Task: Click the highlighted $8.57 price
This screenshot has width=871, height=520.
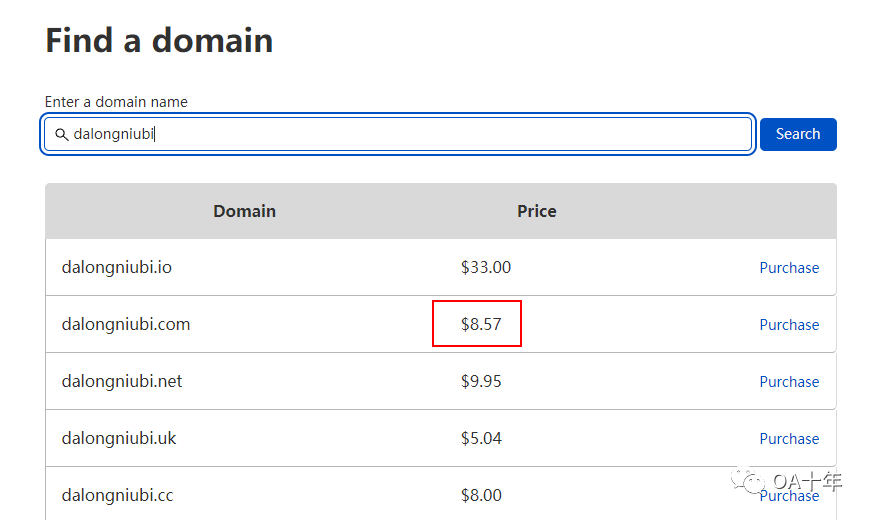Action: point(481,325)
